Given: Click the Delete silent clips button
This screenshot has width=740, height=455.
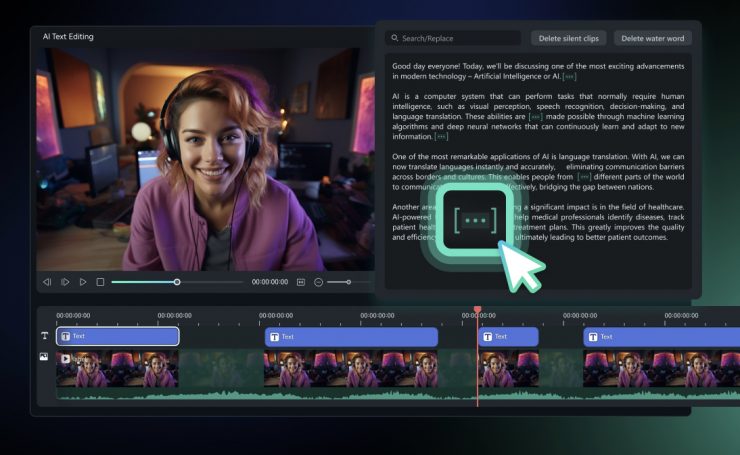Looking at the screenshot, I should pyautogui.click(x=568, y=38).
